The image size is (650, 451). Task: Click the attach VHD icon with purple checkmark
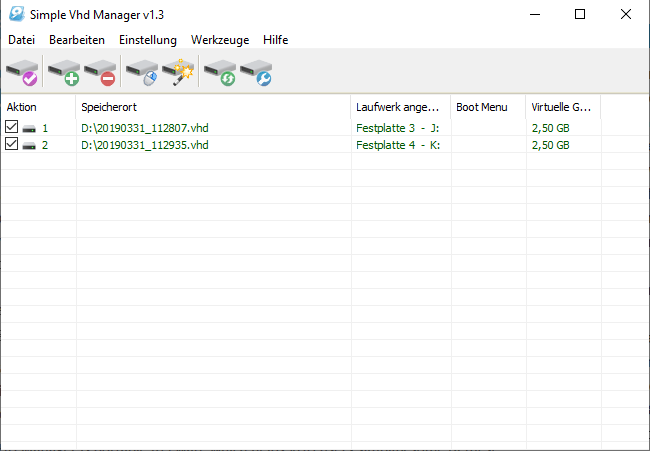[x=22, y=72]
